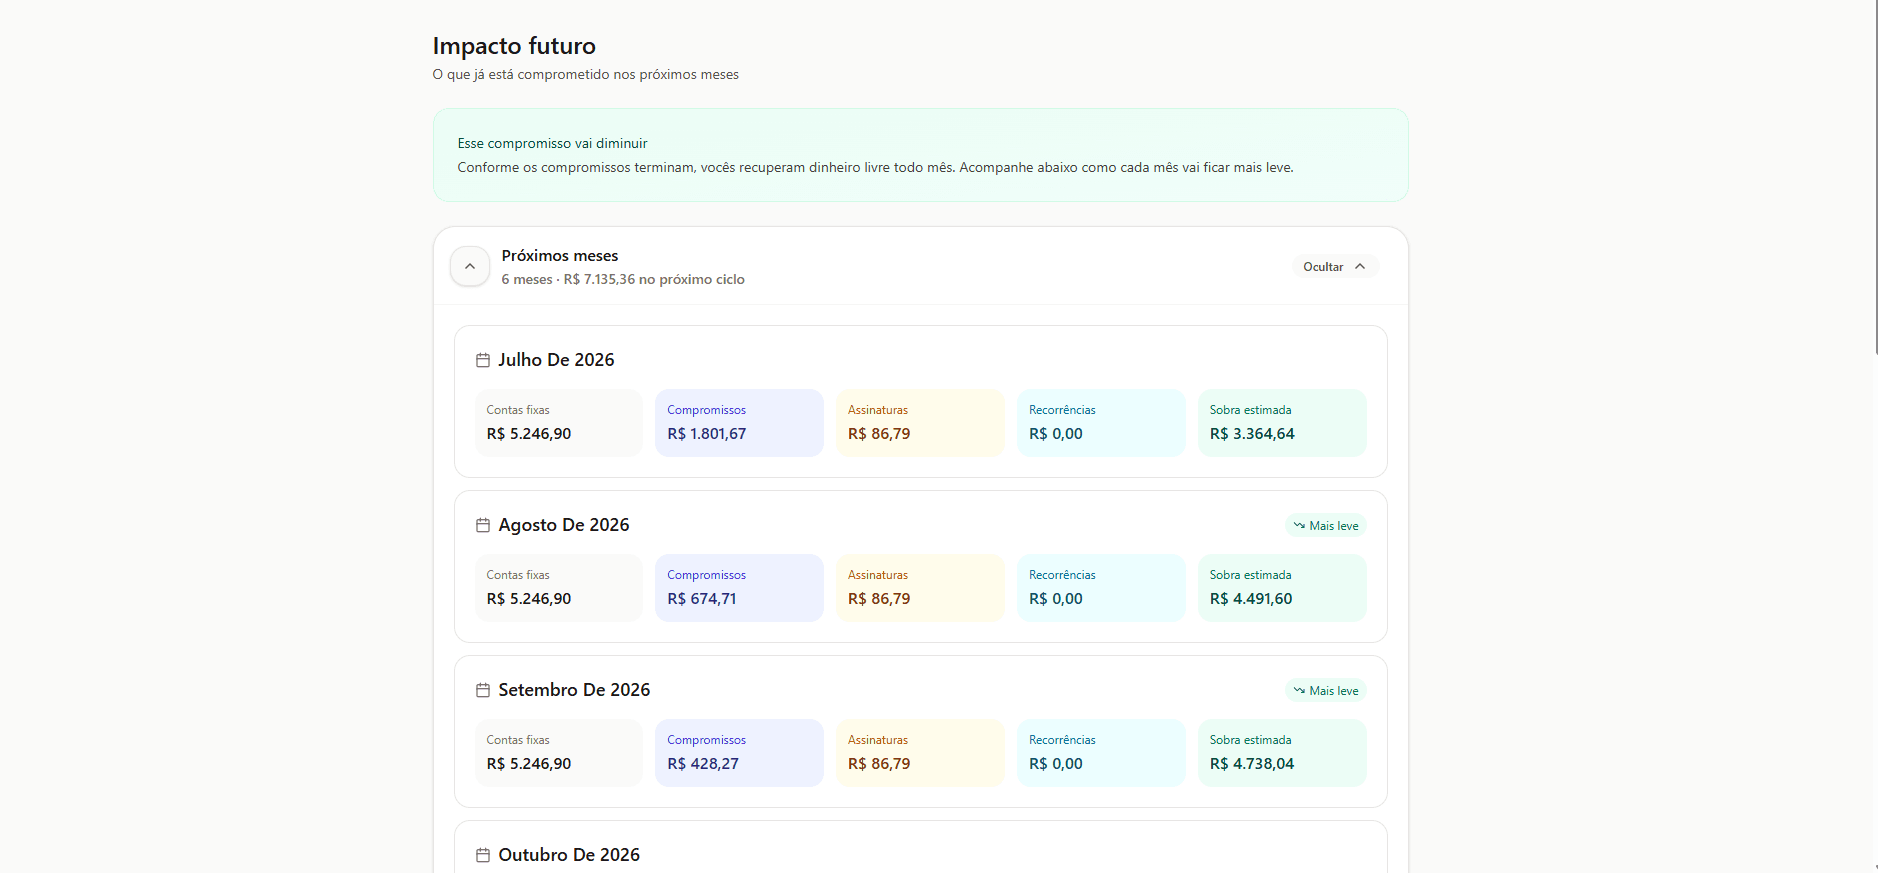Click Agosto's Contas fixas value R$ 5.246,90
This screenshot has width=1878, height=873.
(529, 599)
